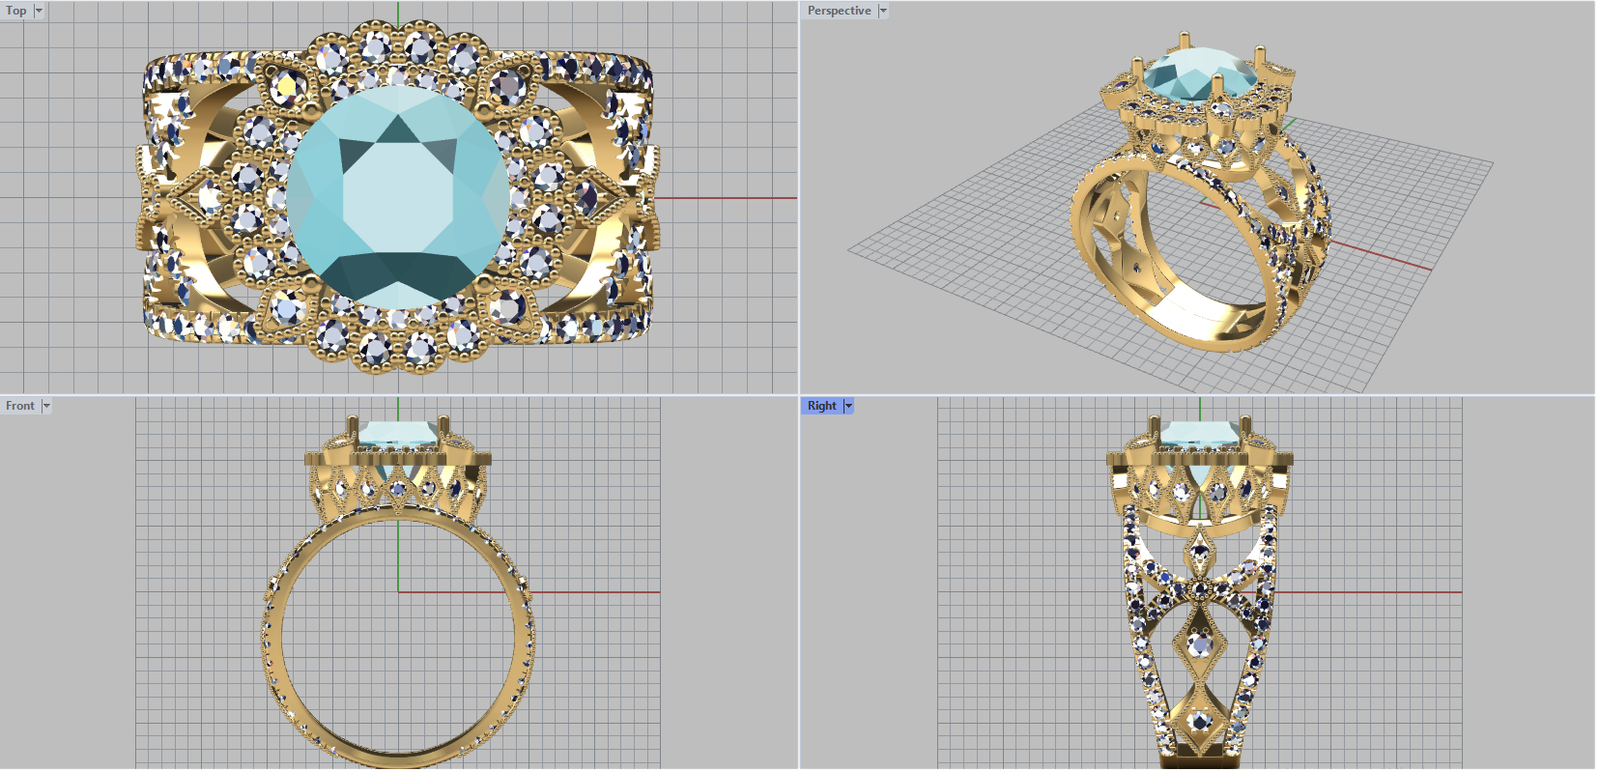Image resolution: width=1600 pixels, height=772 pixels.
Task: Click the Top viewport title label
Action: coord(16,11)
